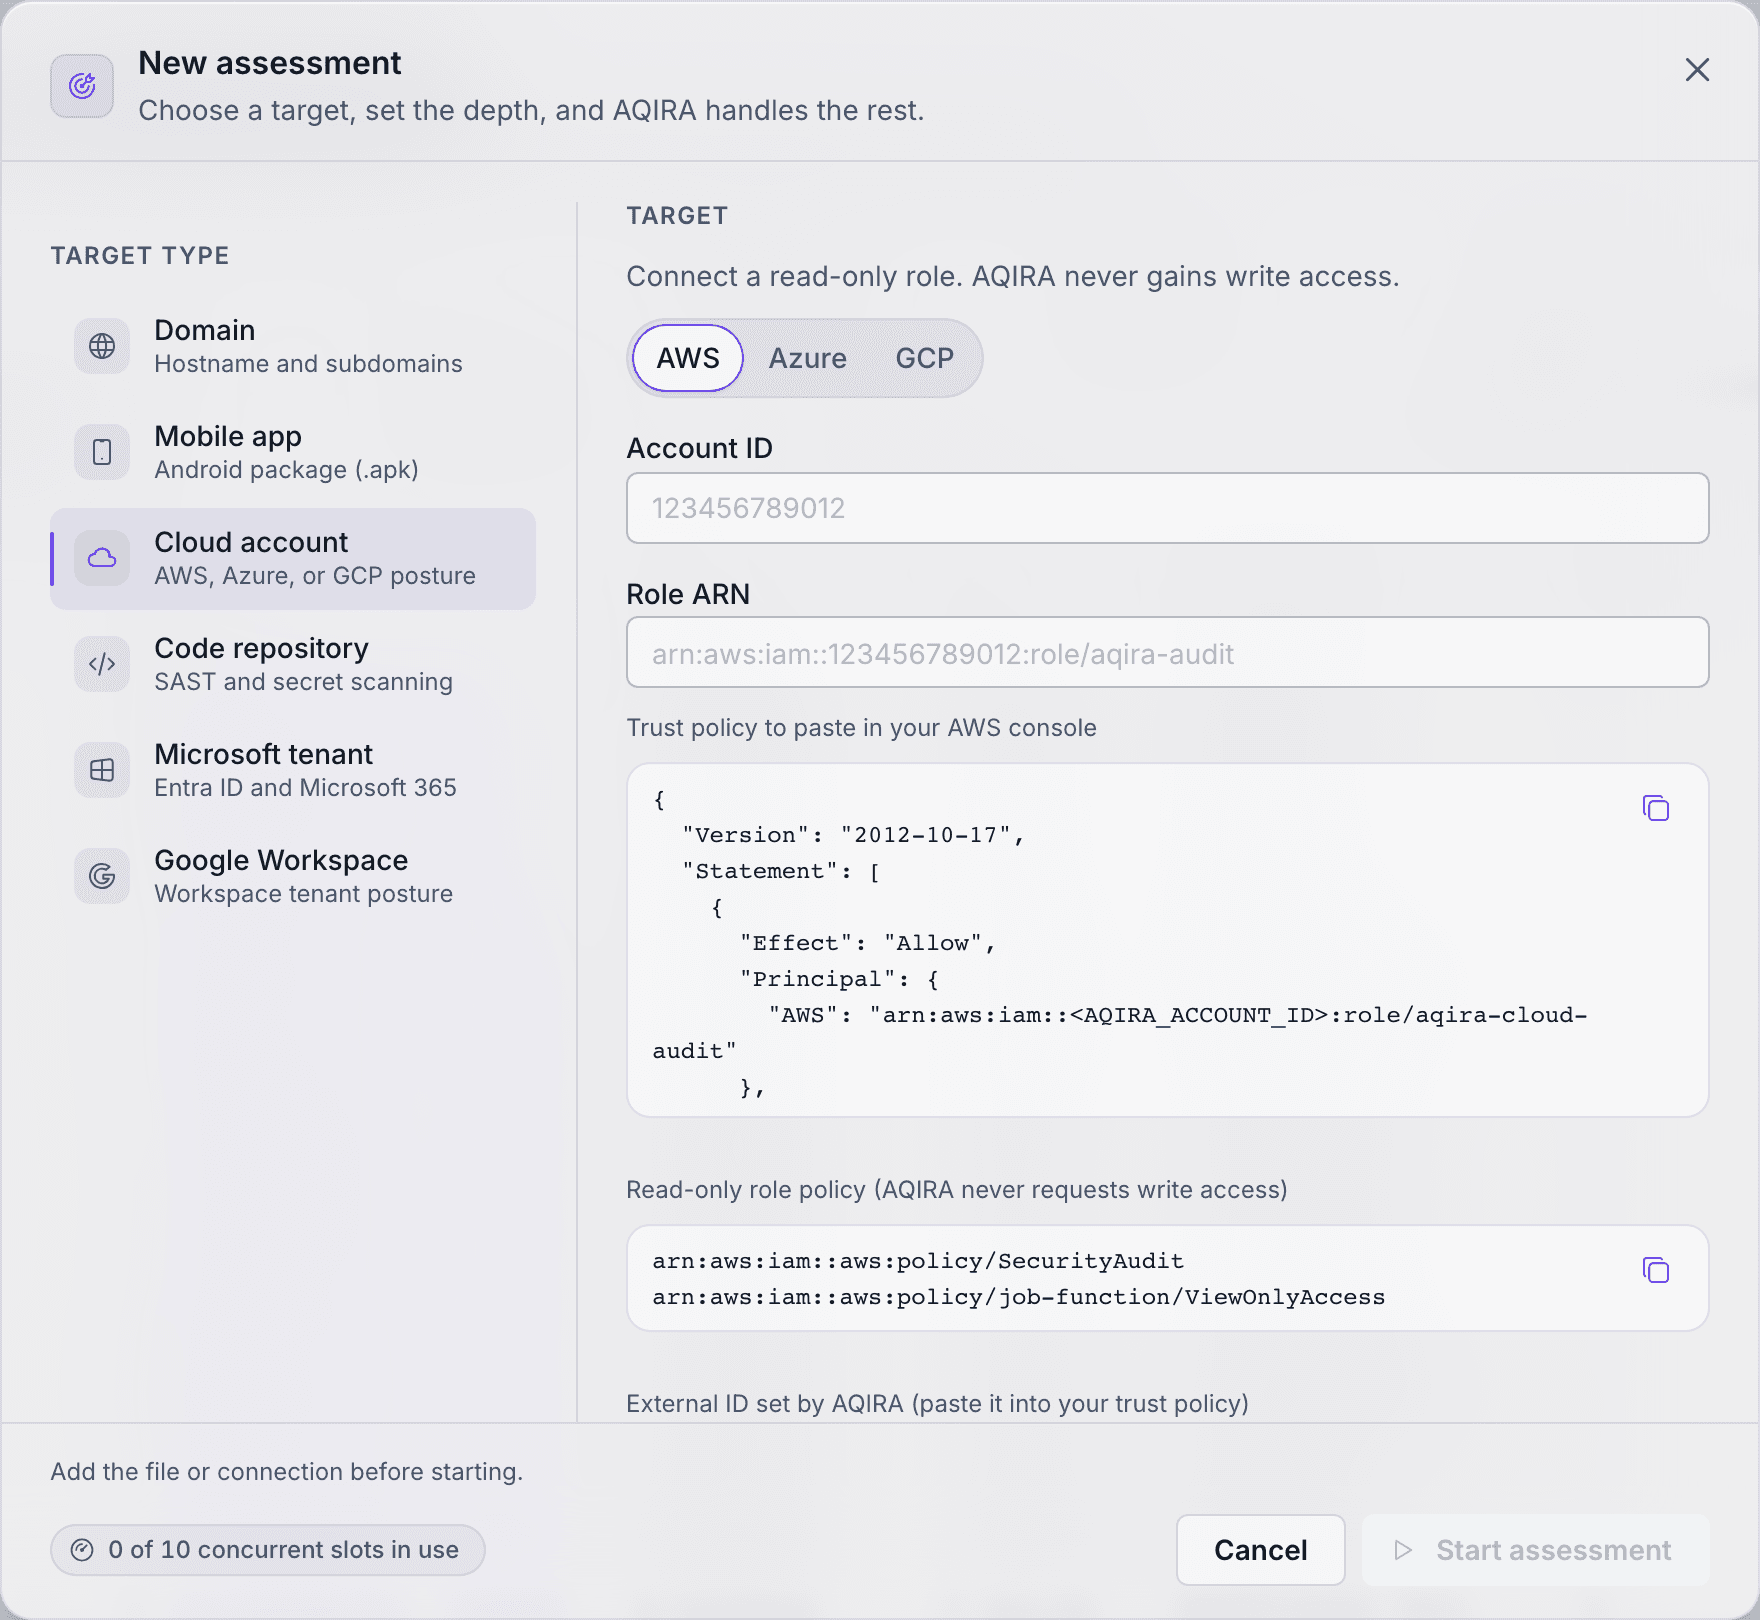
Task: Focus the Role ARN input field
Action: point(1167,652)
